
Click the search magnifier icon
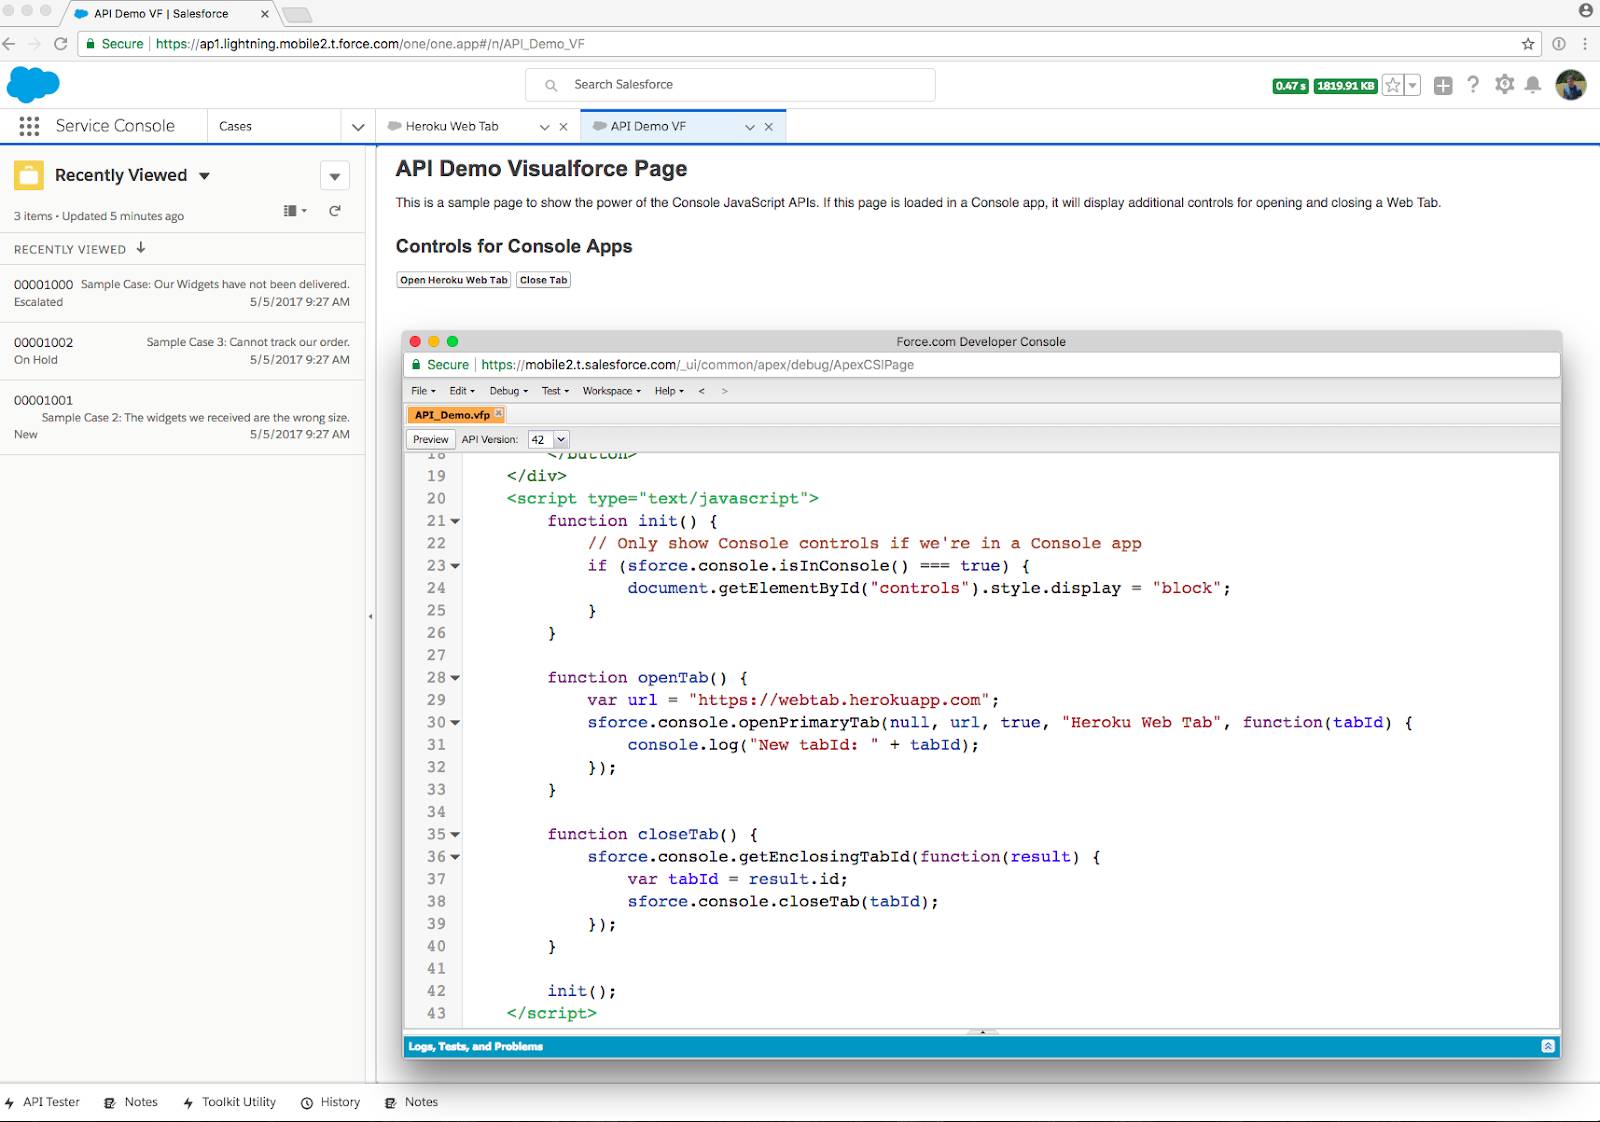click(x=551, y=85)
